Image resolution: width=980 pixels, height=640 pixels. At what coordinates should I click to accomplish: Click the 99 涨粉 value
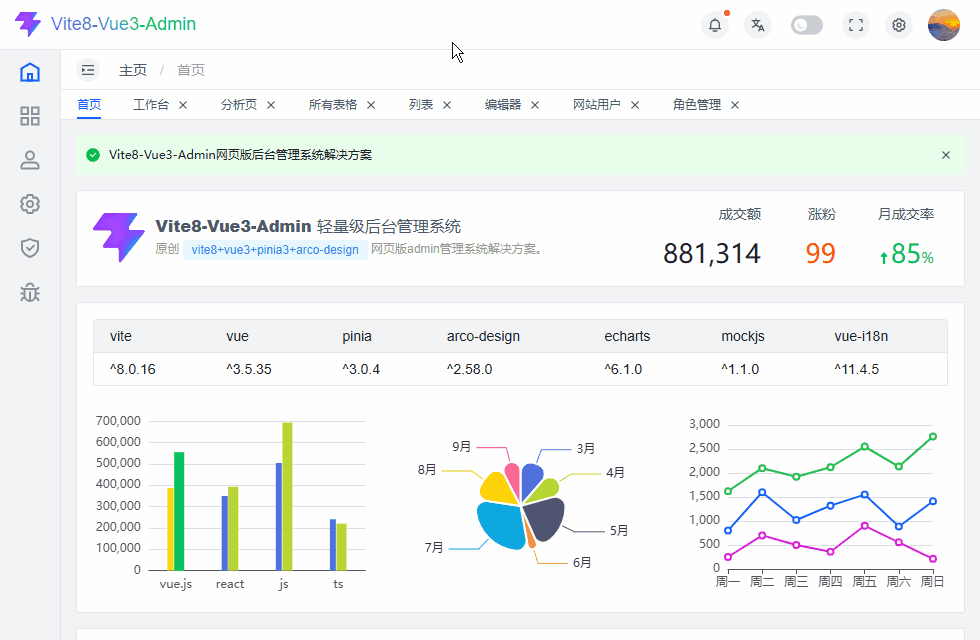tap(821, 253)
